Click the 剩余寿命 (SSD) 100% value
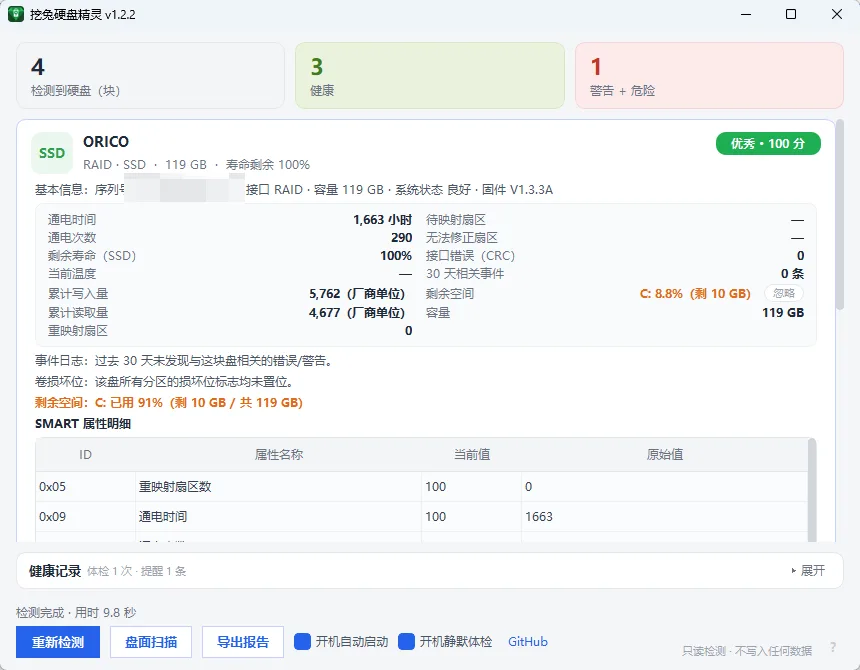 pyautogui.click(x=396, y=255)
